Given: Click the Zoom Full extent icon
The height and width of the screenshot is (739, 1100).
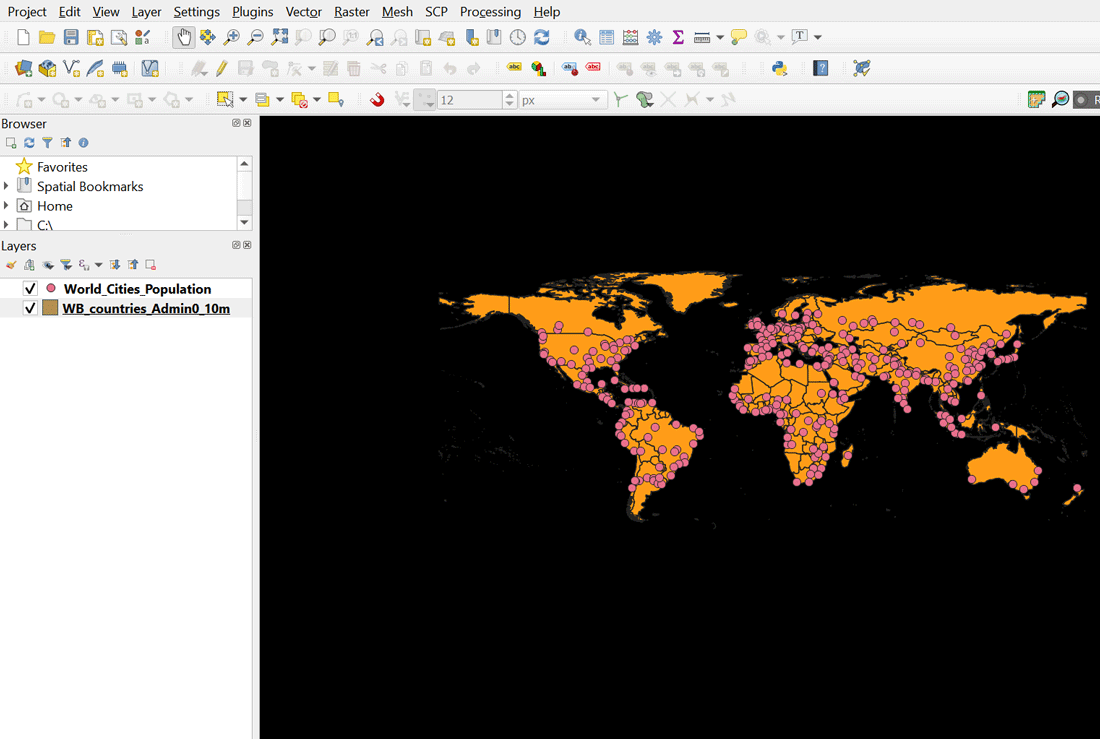Looking at the screenshot, I should pyautogui.click(x=279, y=37).
